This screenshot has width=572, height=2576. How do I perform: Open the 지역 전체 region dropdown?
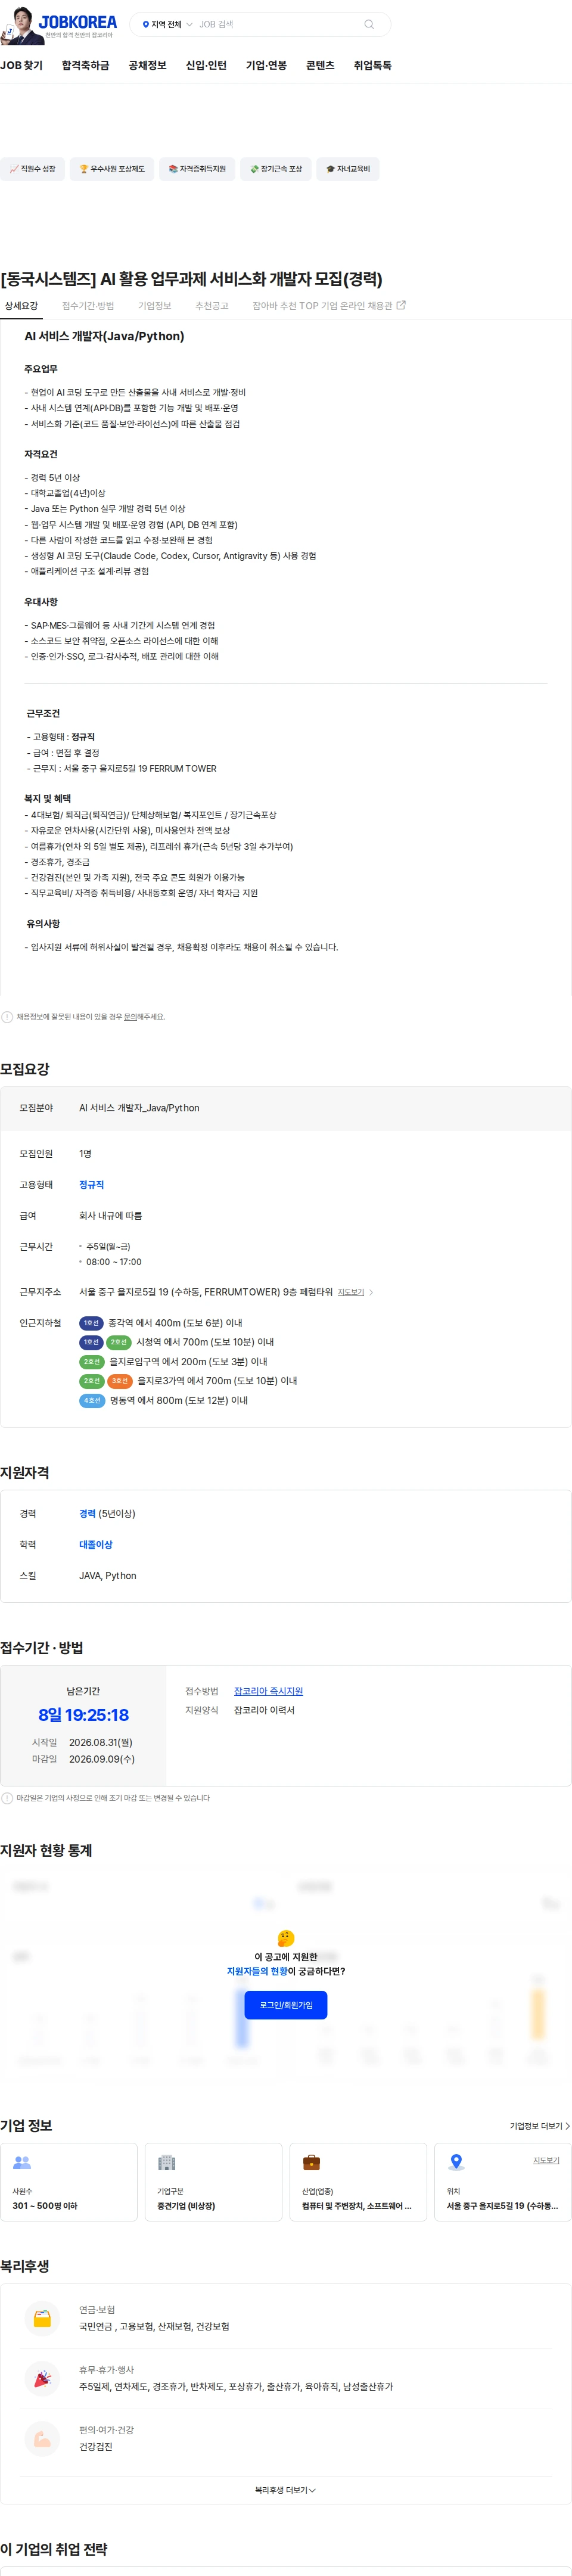167,24
